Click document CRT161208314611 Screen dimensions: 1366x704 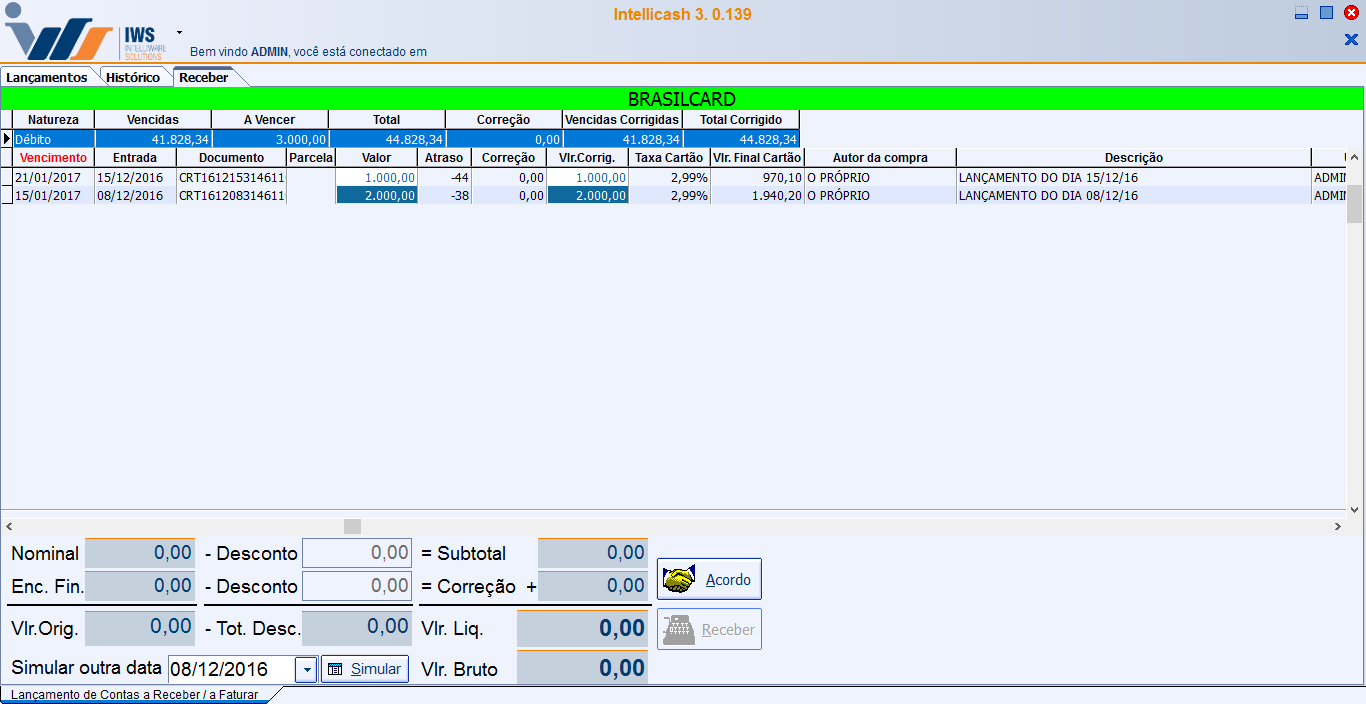pos(231,196)
